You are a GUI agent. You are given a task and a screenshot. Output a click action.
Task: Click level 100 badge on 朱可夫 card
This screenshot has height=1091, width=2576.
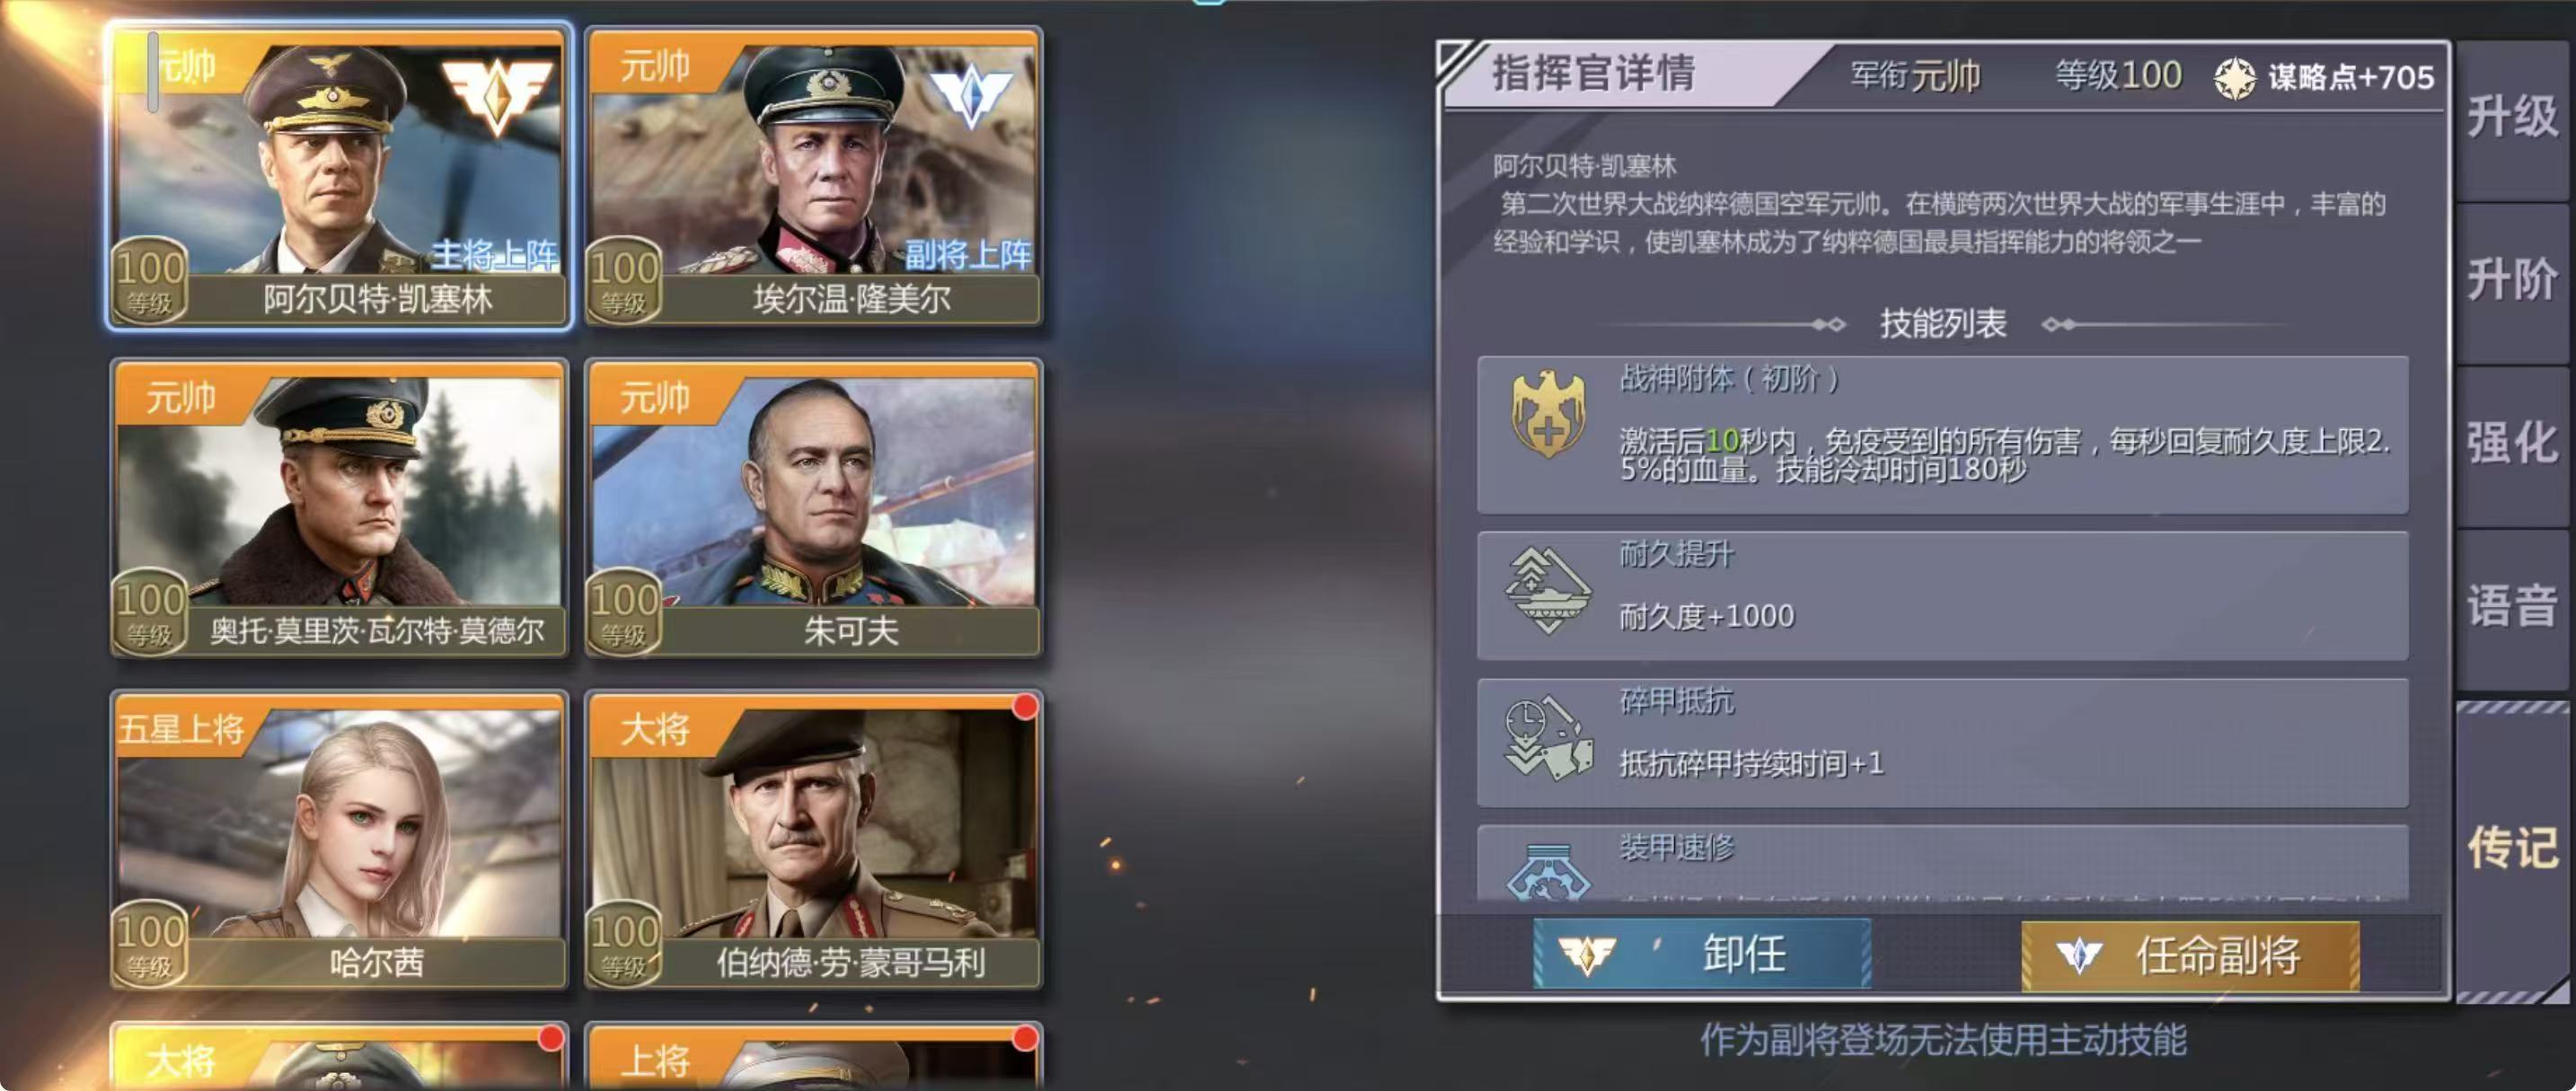[x=623, y=612]
